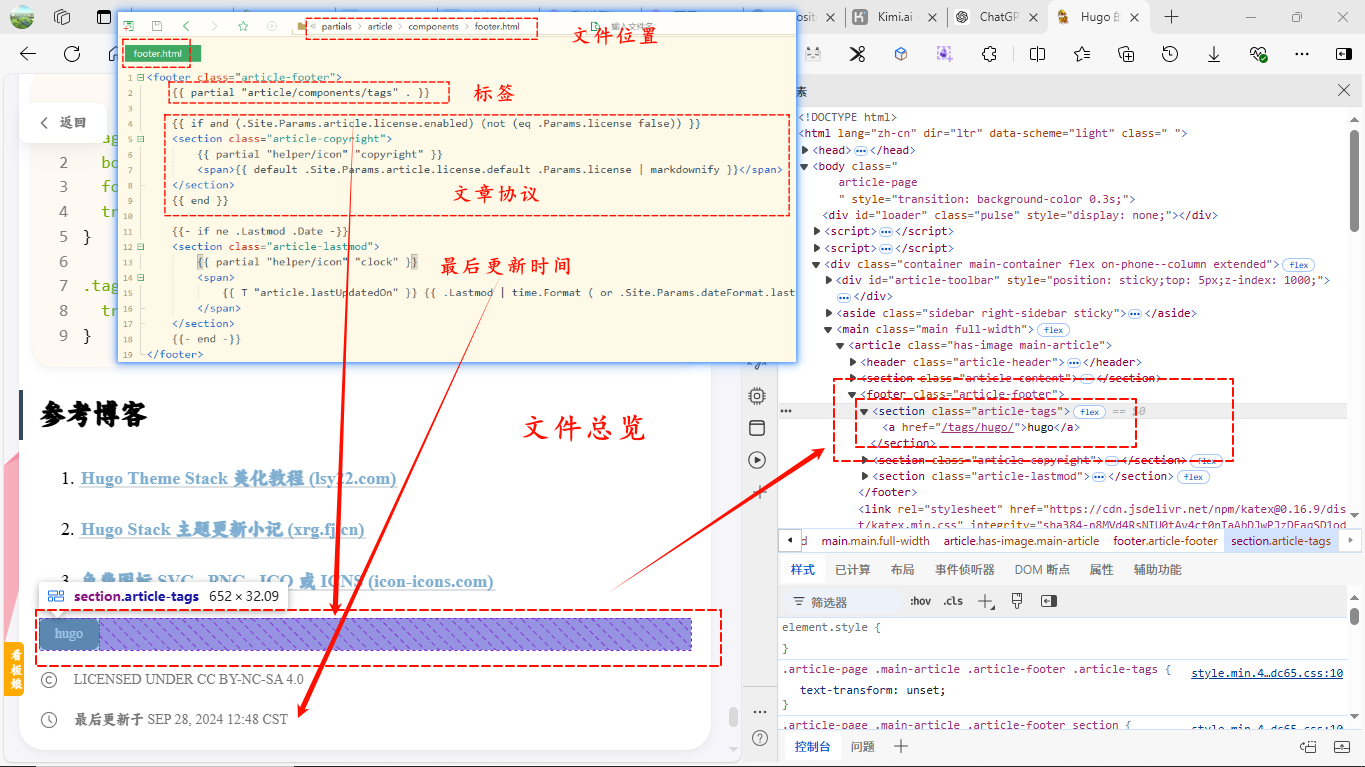Toggle the flex badge beside article-tags section
Image resolution: width=1365 pixels, height=767 pixels.
click(1089, 412)
